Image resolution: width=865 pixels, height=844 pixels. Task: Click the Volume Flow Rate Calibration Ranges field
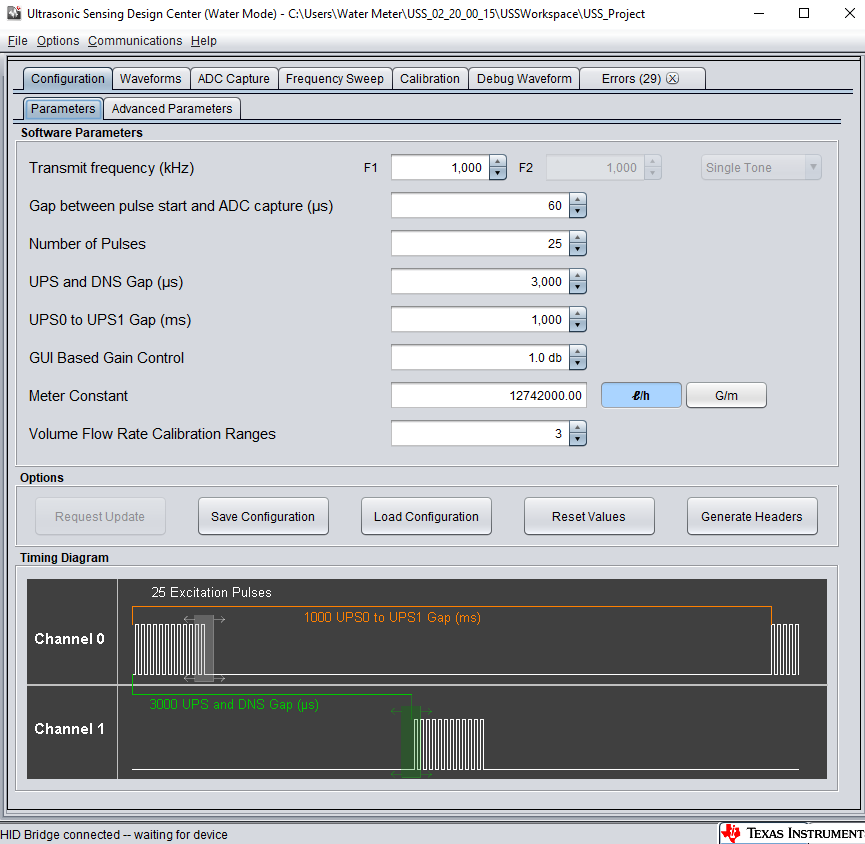tap(480, 434)
